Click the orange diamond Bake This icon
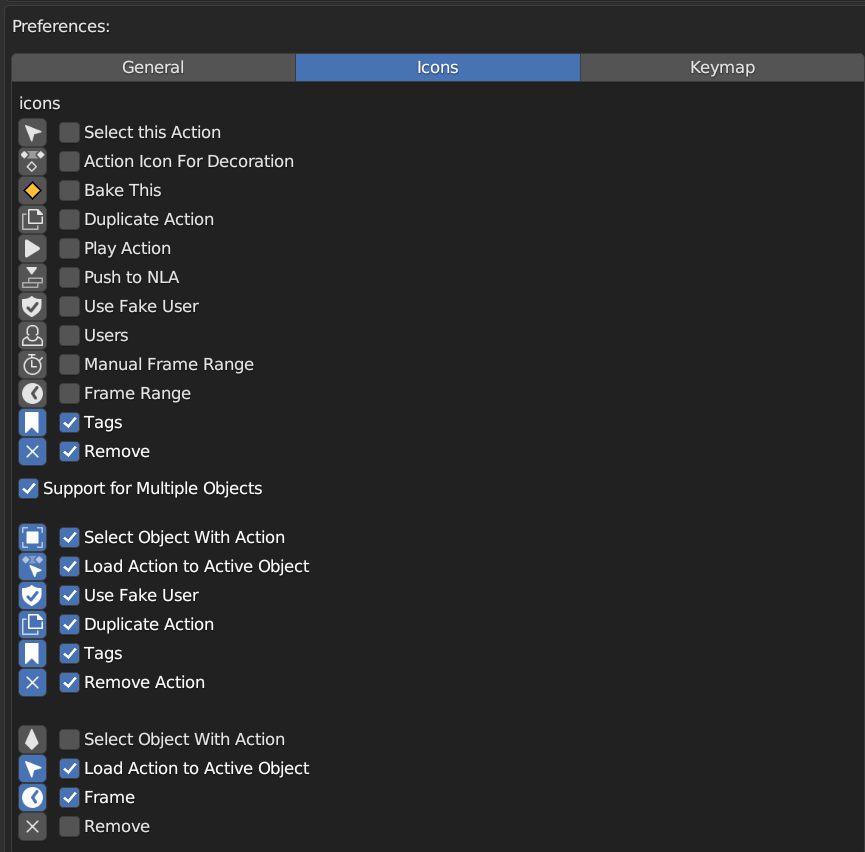 [x=33, y=191]
